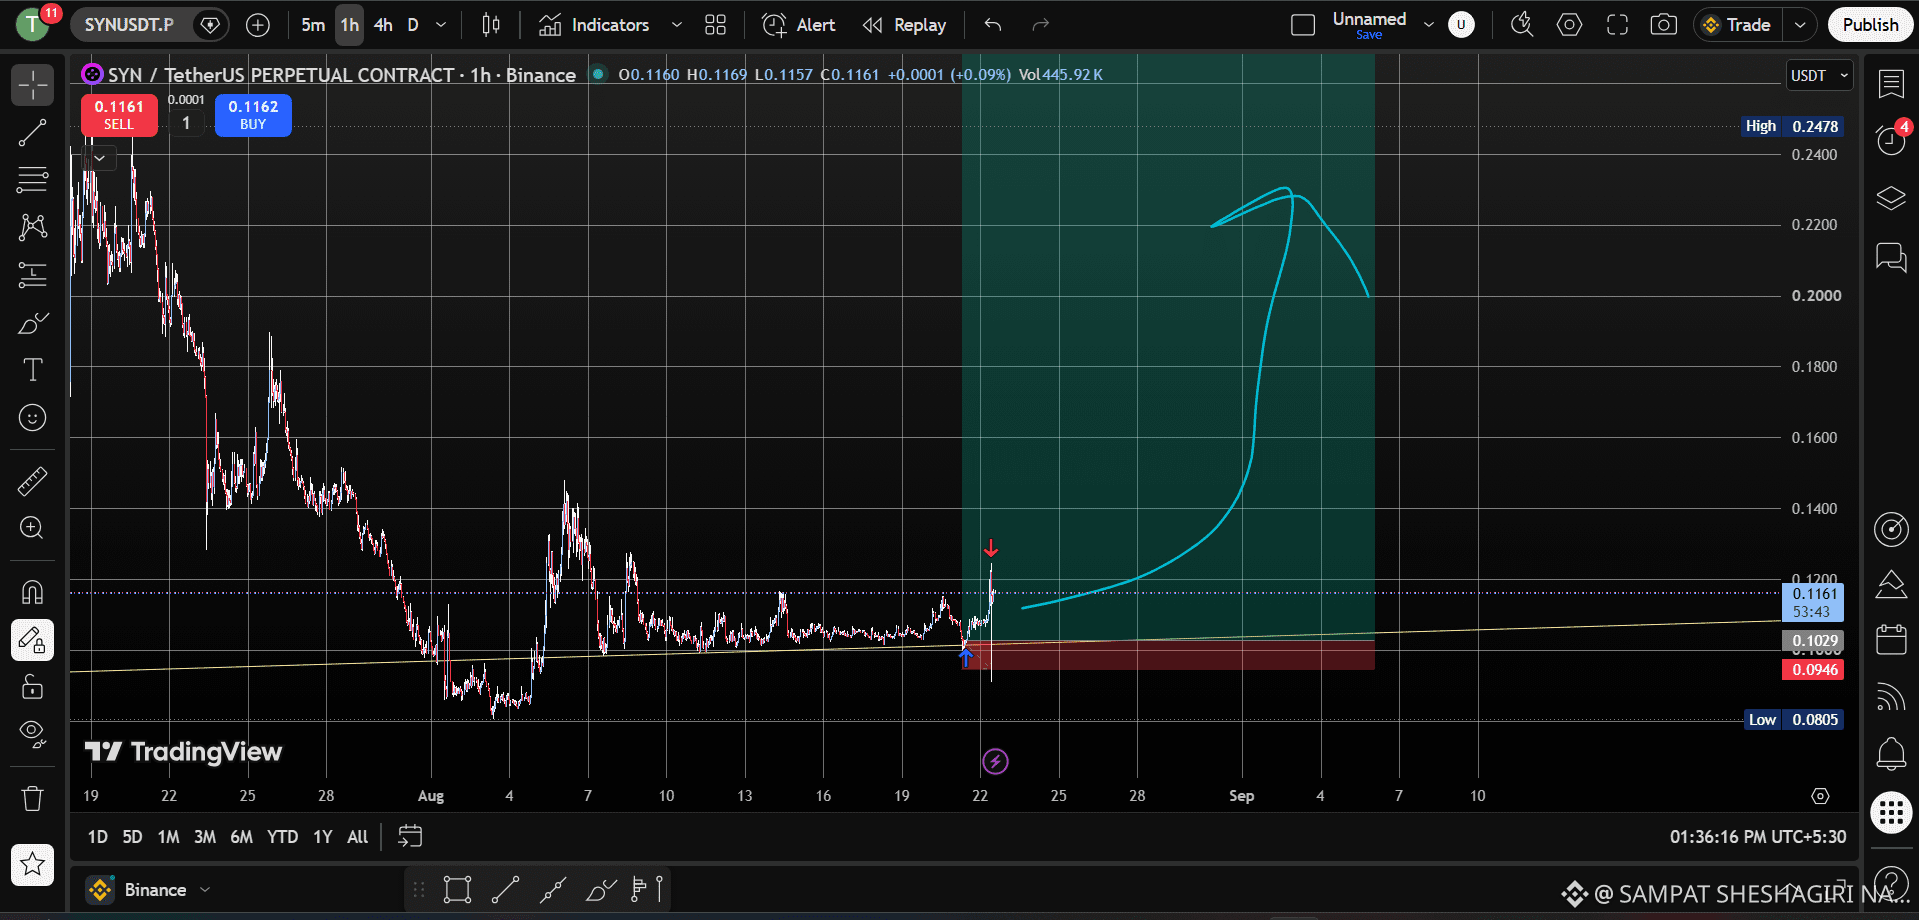1919x920 pixels.
Task: Click the 0.1162 BUY button
Action: point(253,115)
